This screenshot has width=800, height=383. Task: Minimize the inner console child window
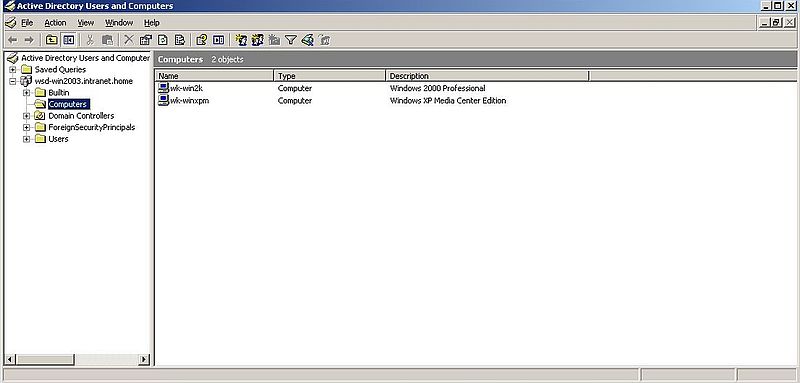(764, 22)
